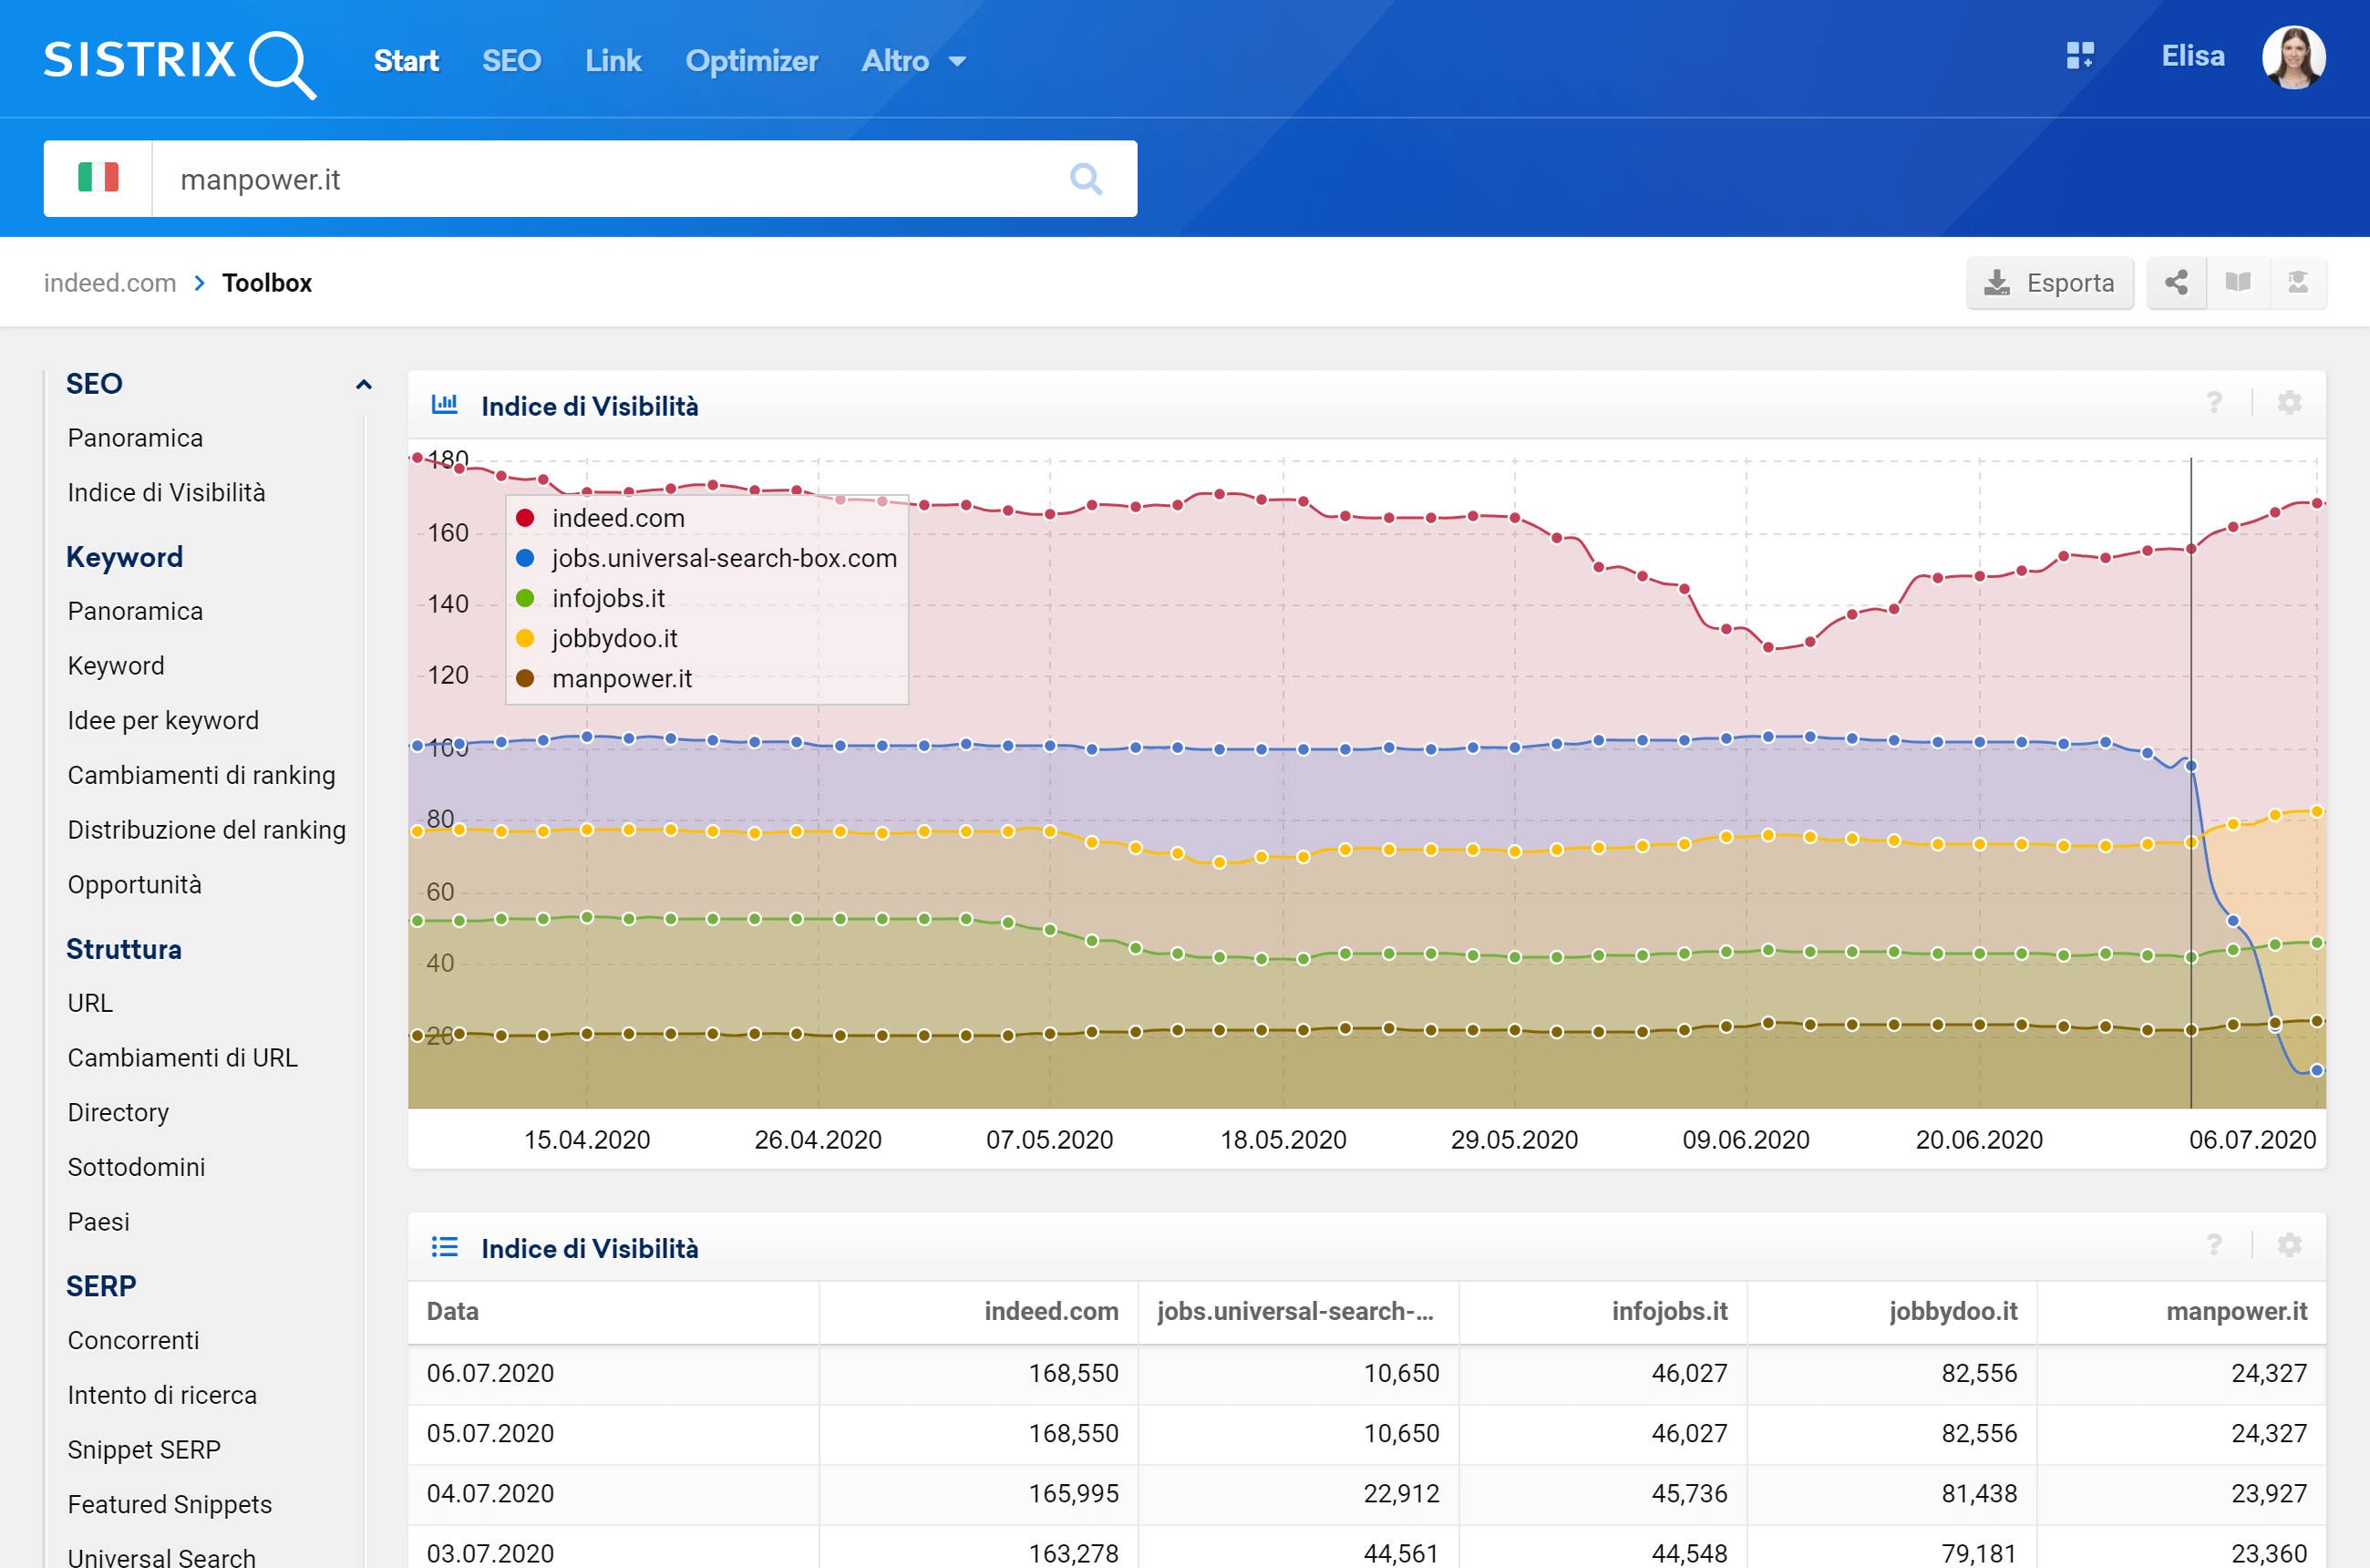Screen dimensions: 2370x1568
Task: Open the Keyword sidebar heading
Action: click(x=124, y=557)
